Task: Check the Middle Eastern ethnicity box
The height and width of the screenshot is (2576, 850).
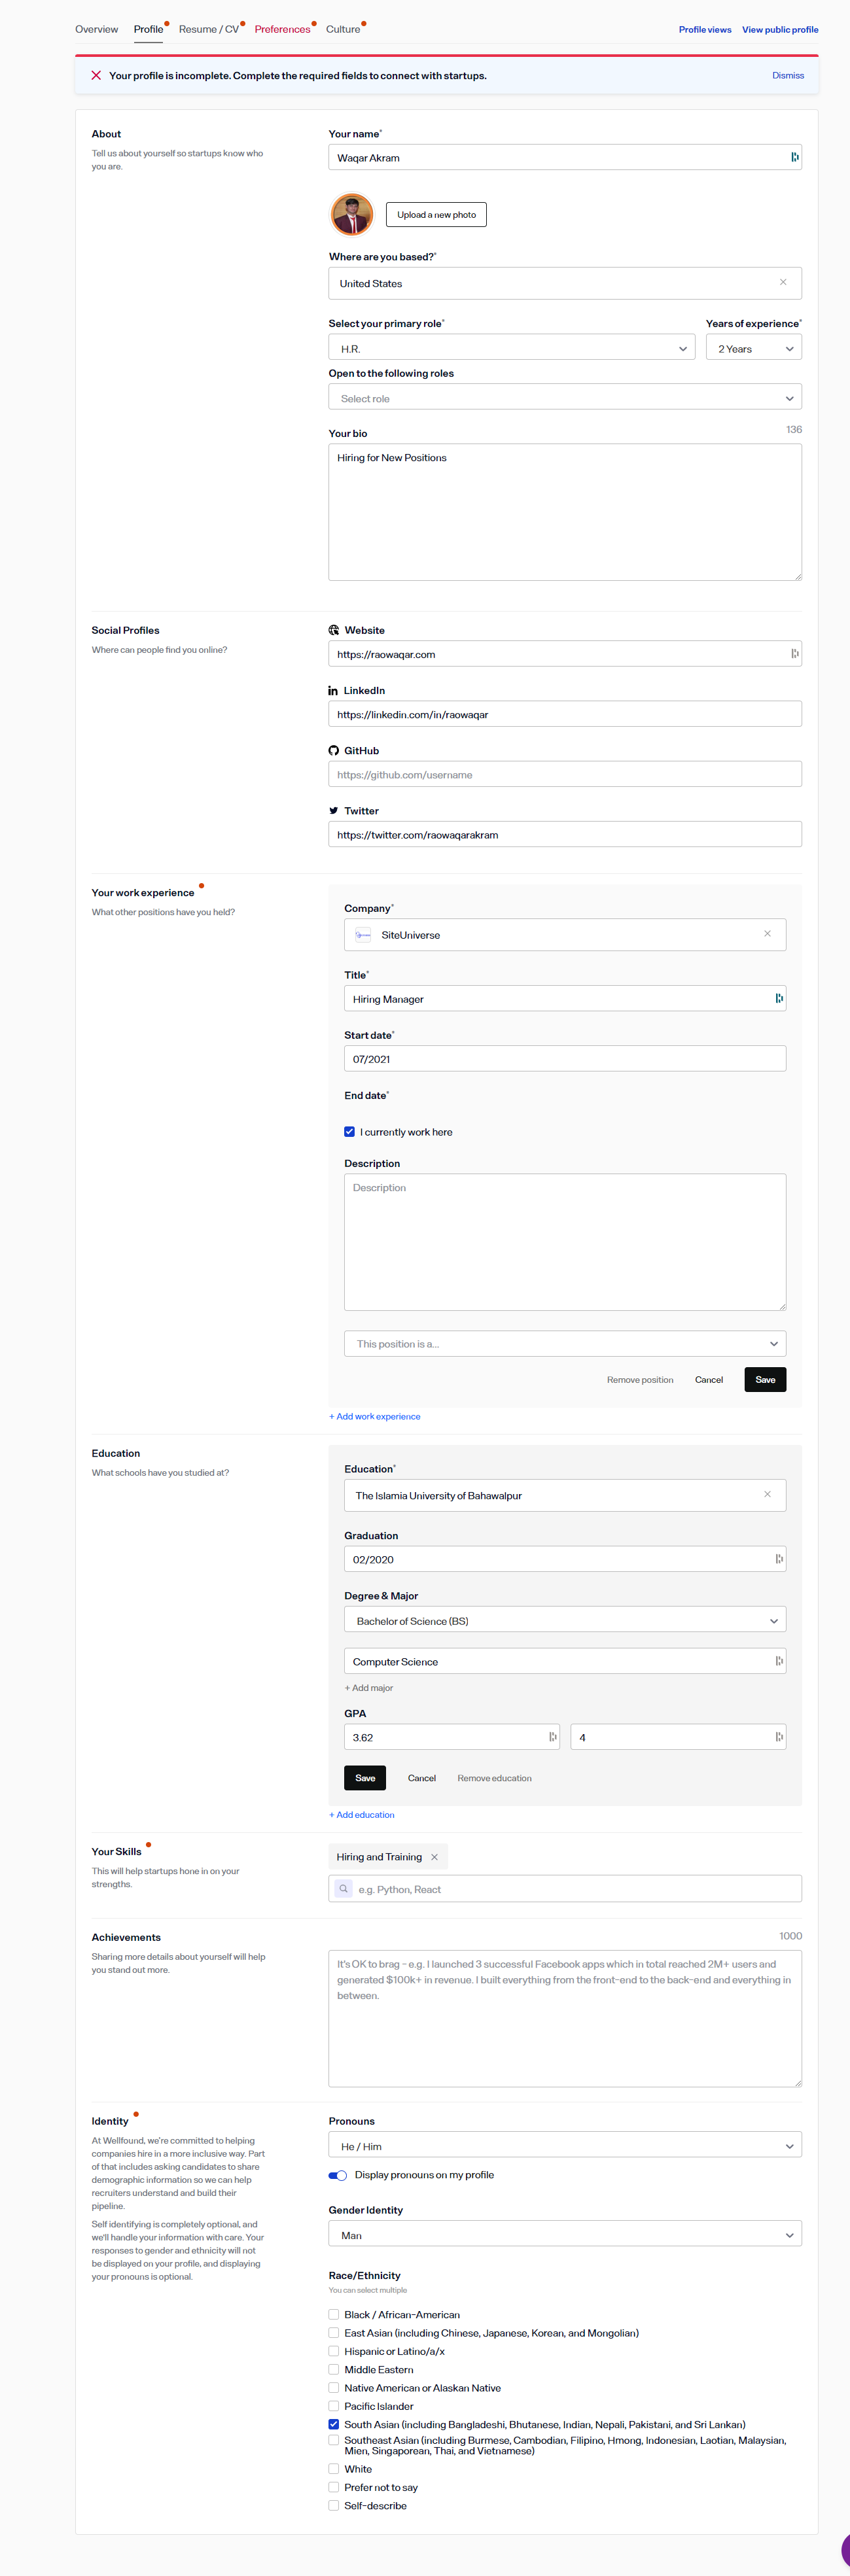Action: [x=334, y=2369]
